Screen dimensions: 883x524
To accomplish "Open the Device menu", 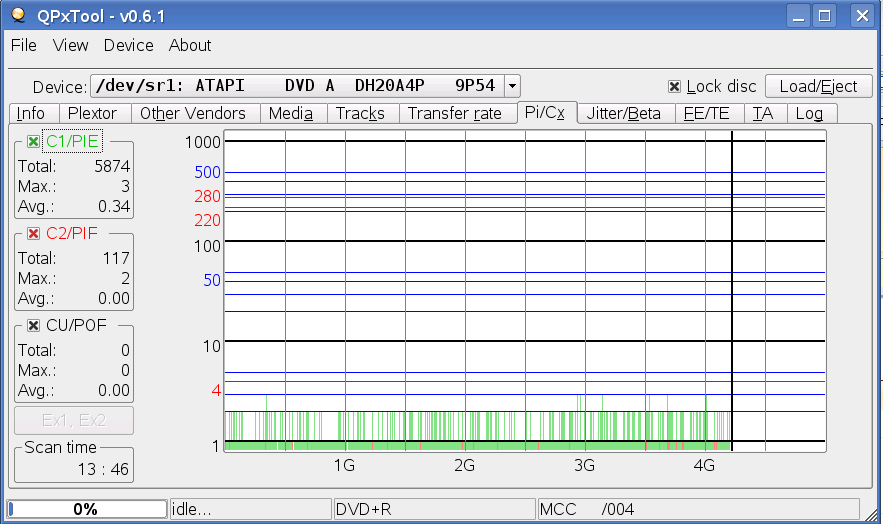I will (128, 45).
